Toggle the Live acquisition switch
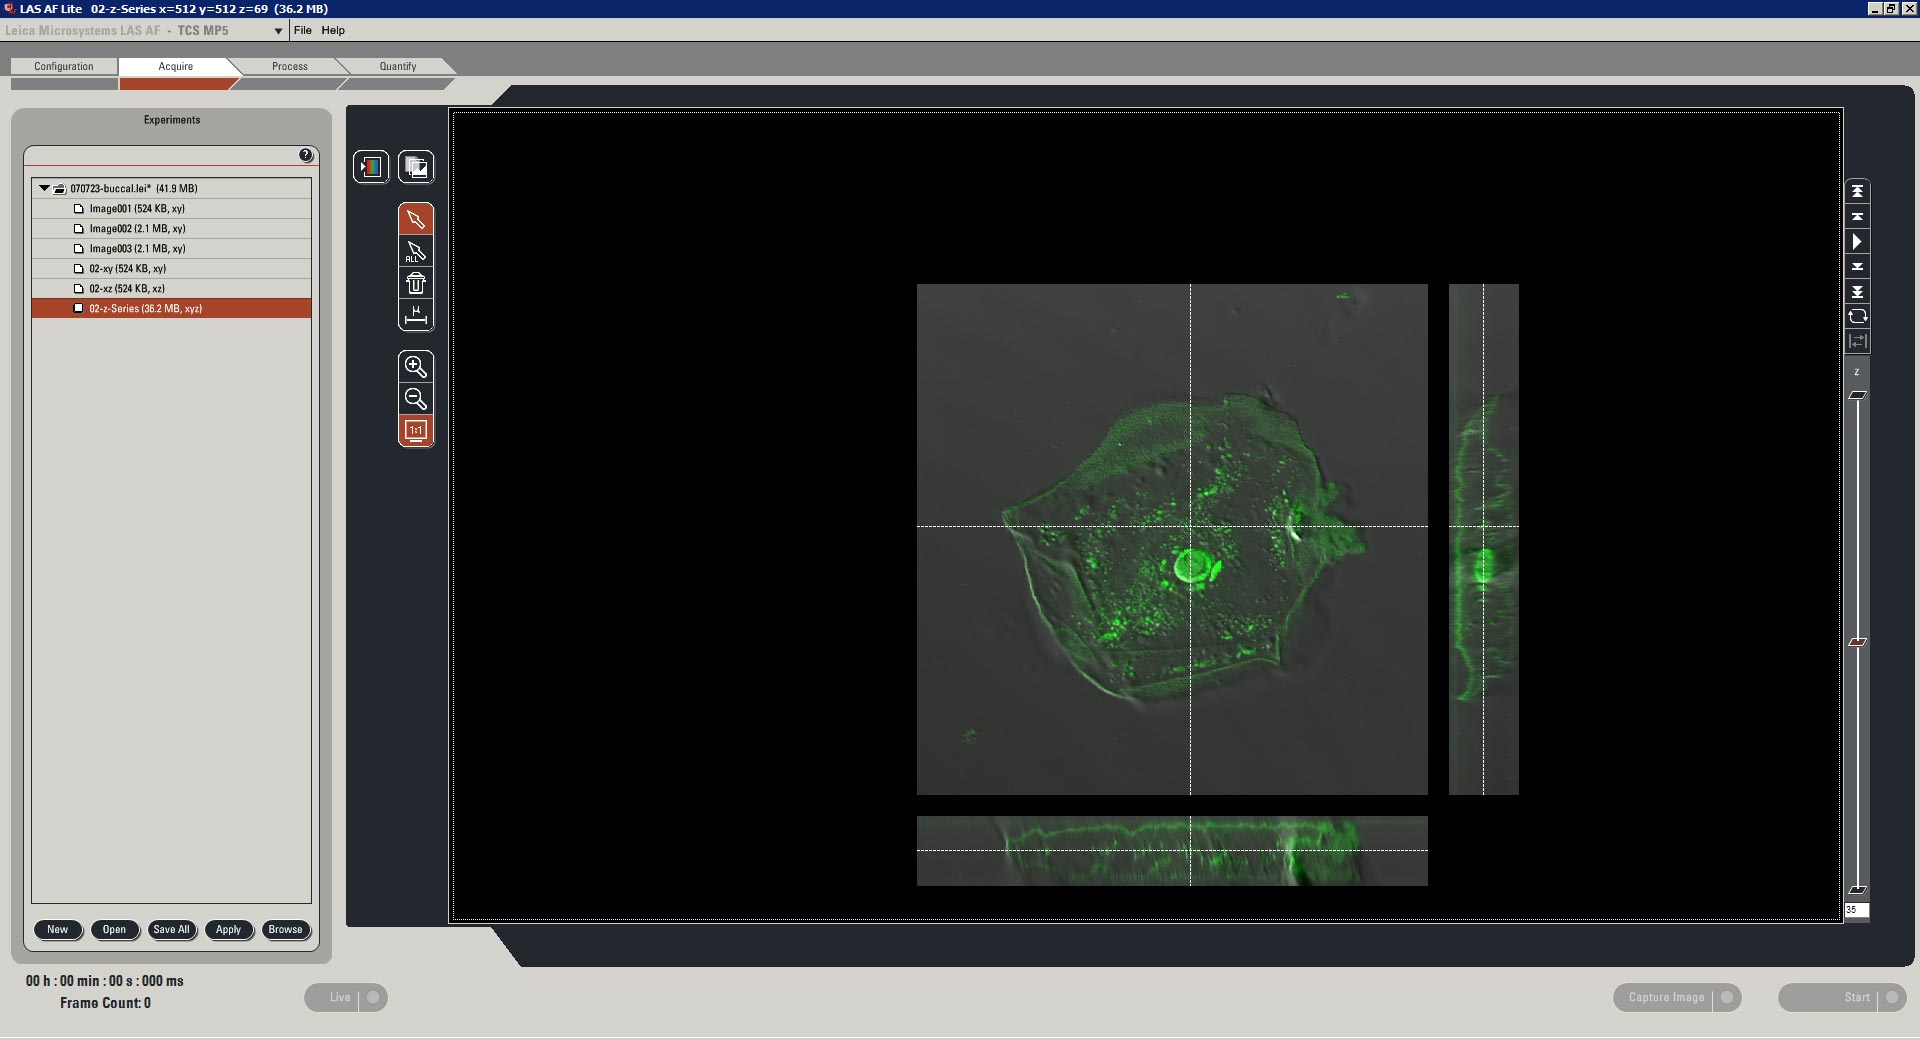This screenshot has width=1920, height=1040. [x=372, y=997]
